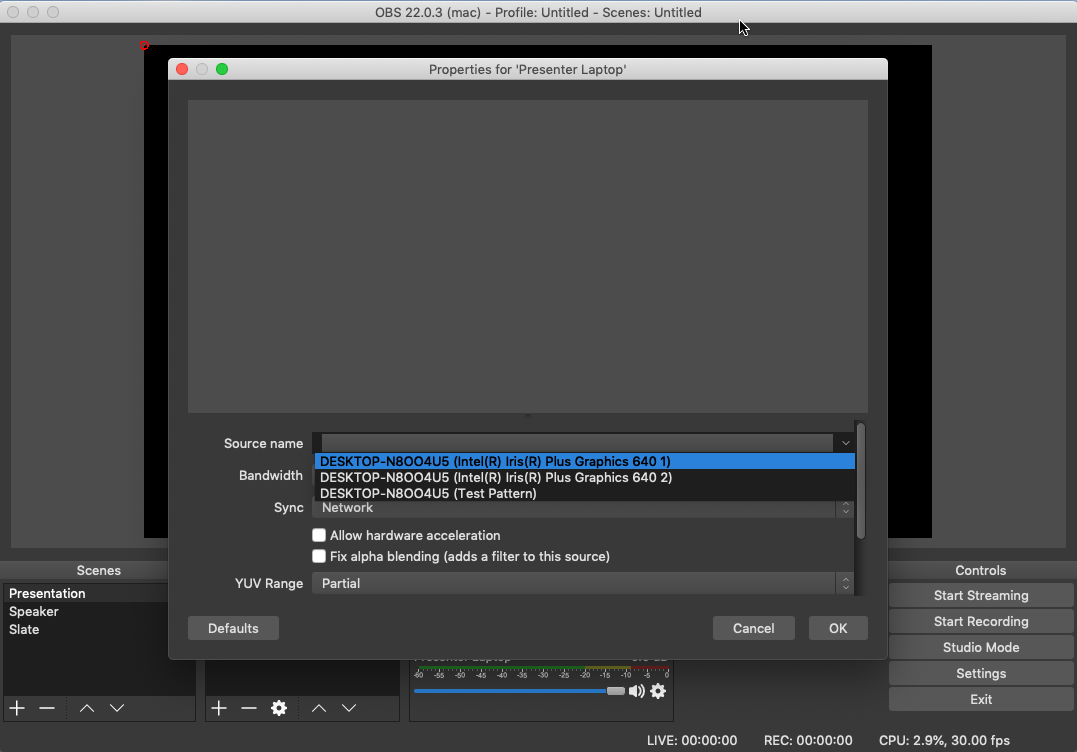Screen dimensions: 1077x752
Task: Mute audio with the speaker icon
Action: pyautogui.click(x=637, y=691)
